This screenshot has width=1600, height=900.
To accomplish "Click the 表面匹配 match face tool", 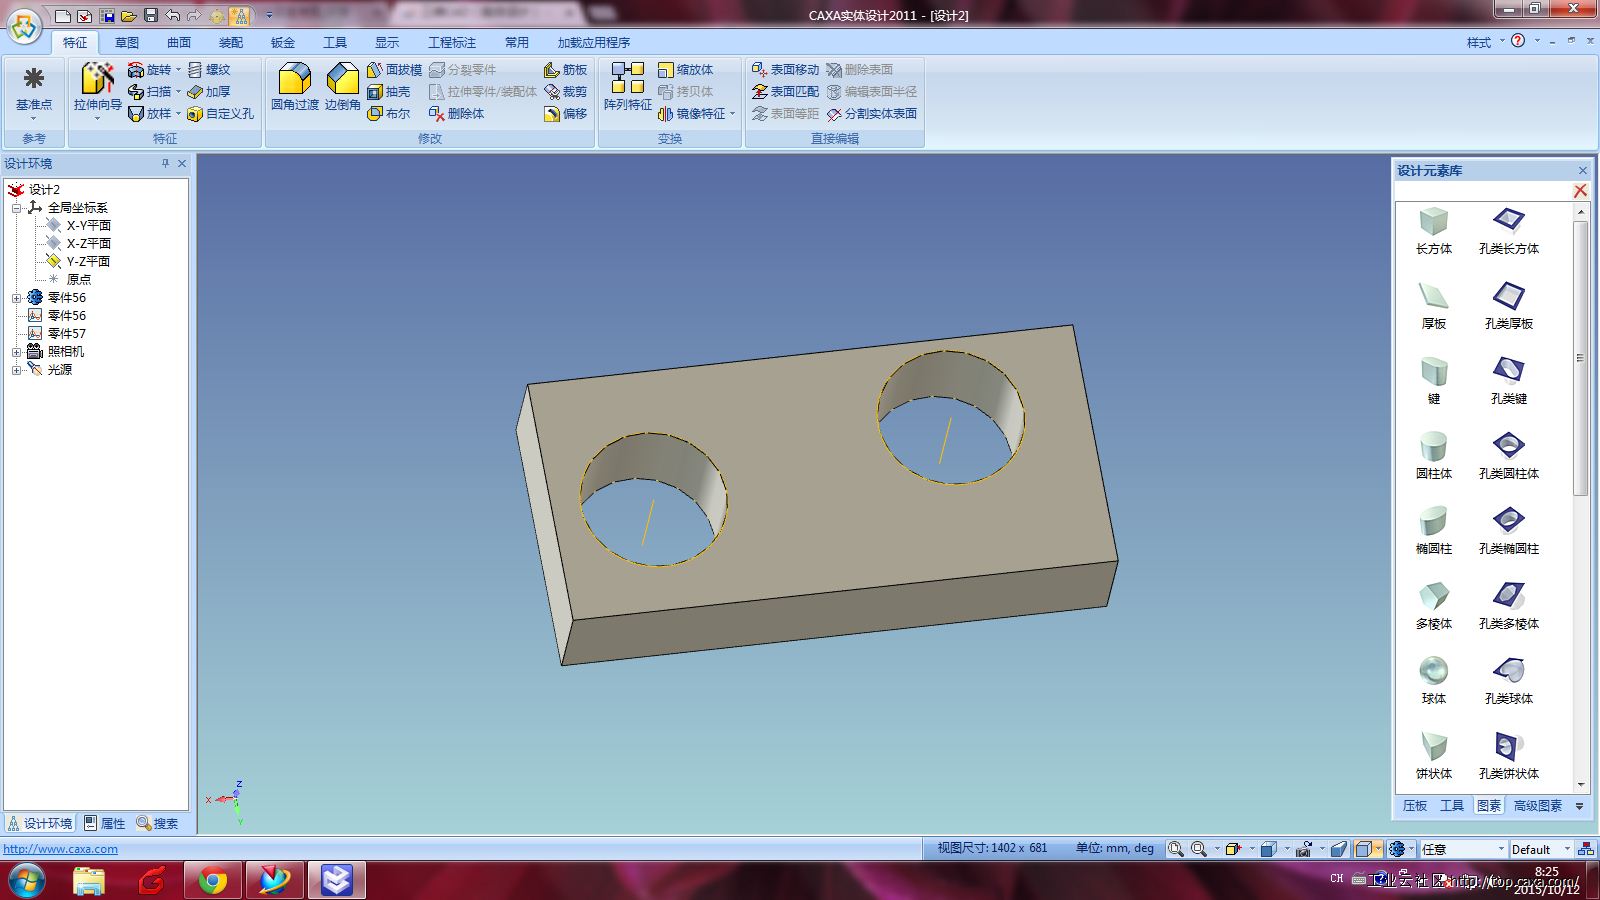I will tap(785, 92).
